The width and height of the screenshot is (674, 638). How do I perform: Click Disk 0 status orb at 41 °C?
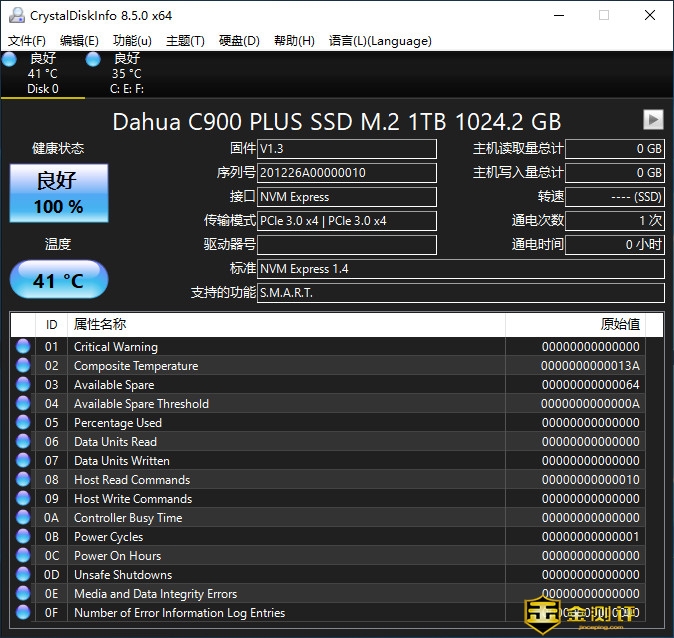click(x=9, y=60)
